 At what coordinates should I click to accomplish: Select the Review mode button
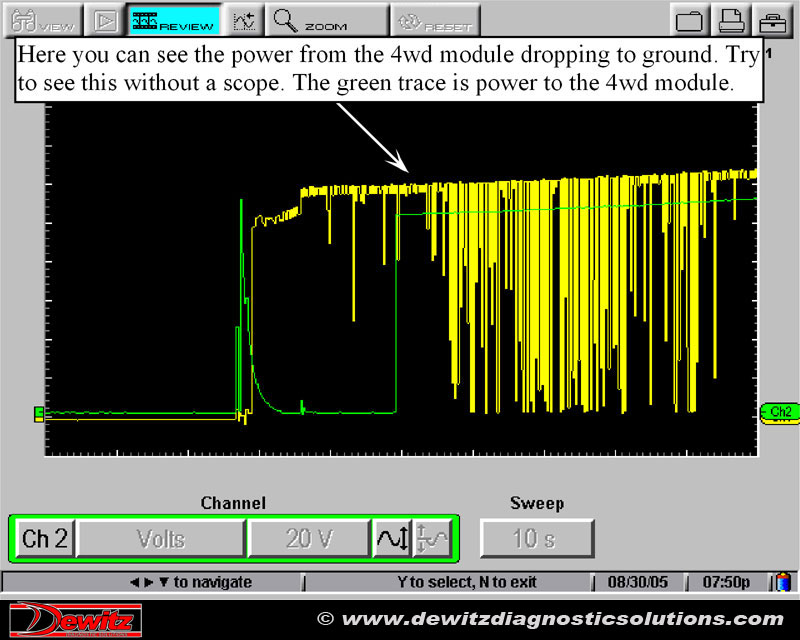[x=173, y=20]
